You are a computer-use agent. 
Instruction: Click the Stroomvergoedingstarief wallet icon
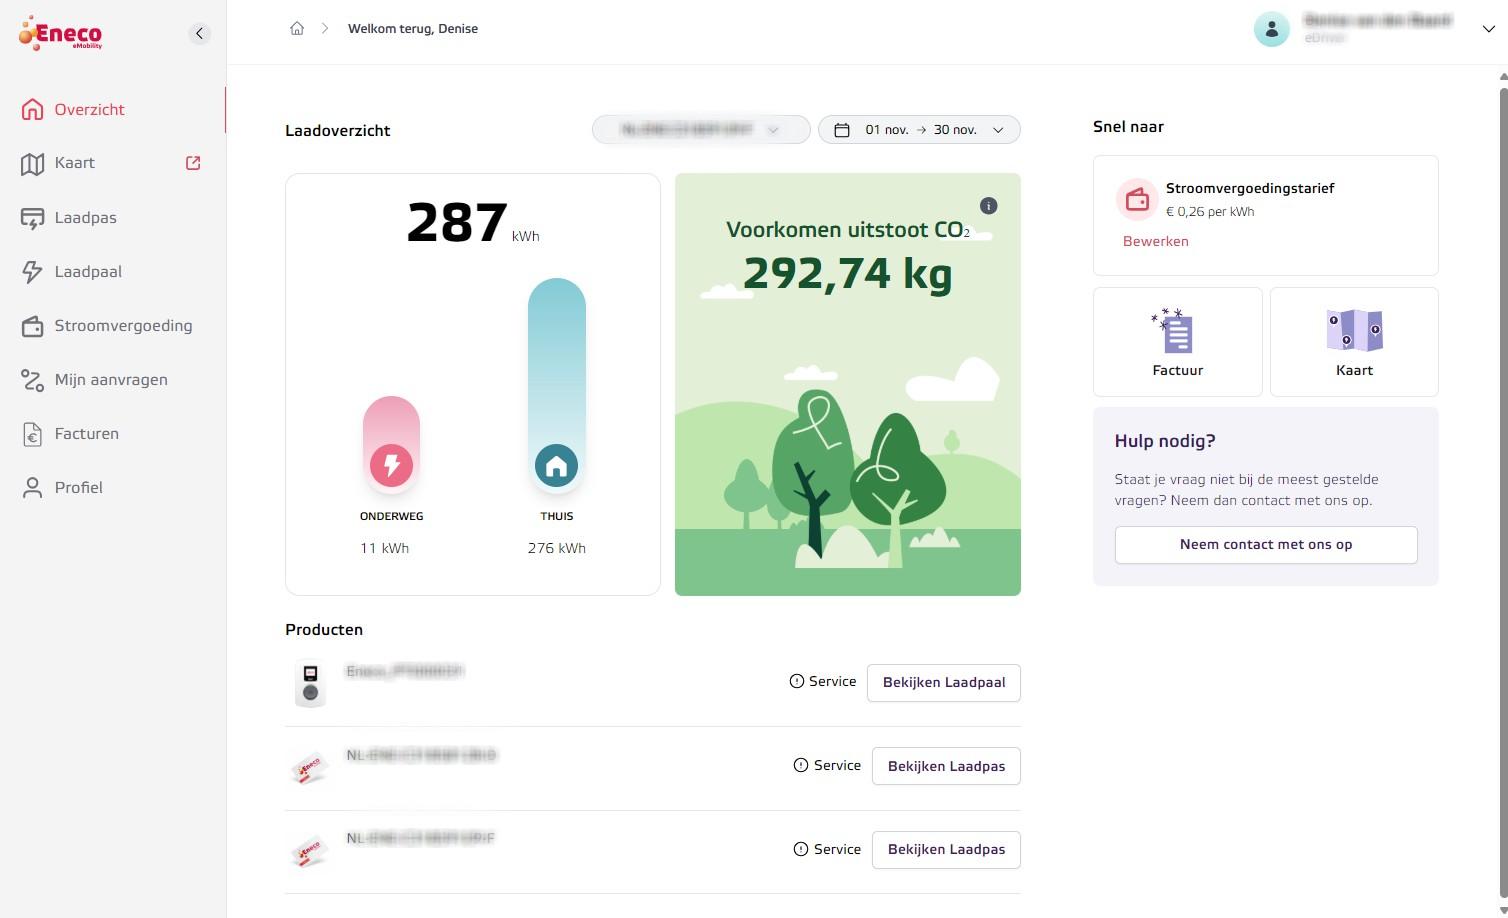(x=1137, y=200)
